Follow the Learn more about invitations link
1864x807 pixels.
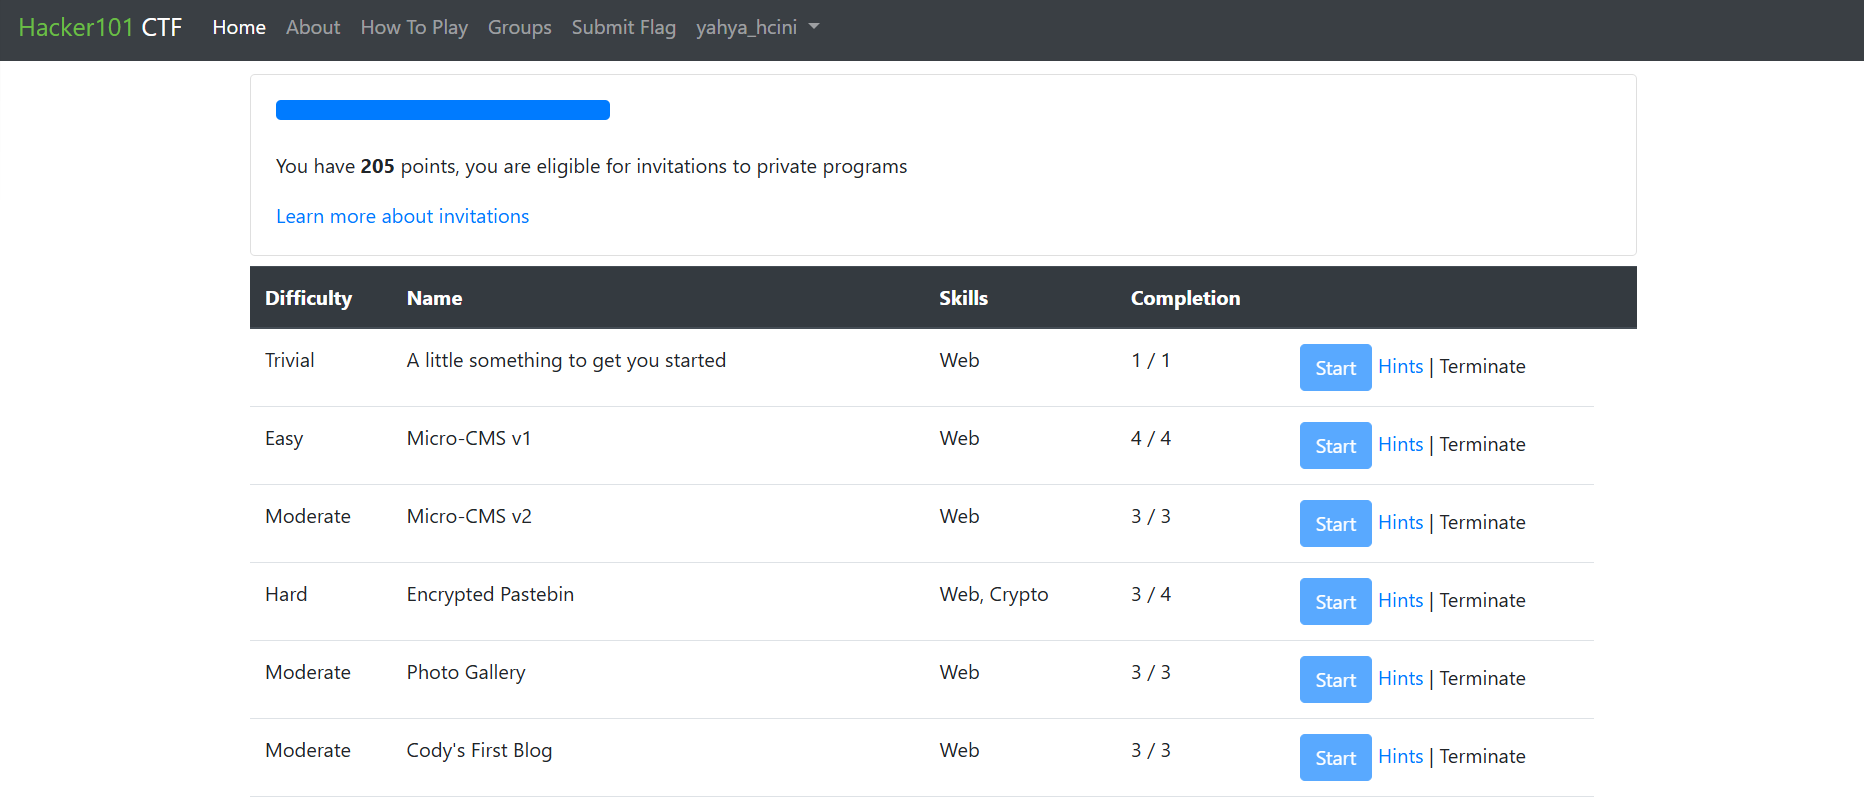[403, 216]
